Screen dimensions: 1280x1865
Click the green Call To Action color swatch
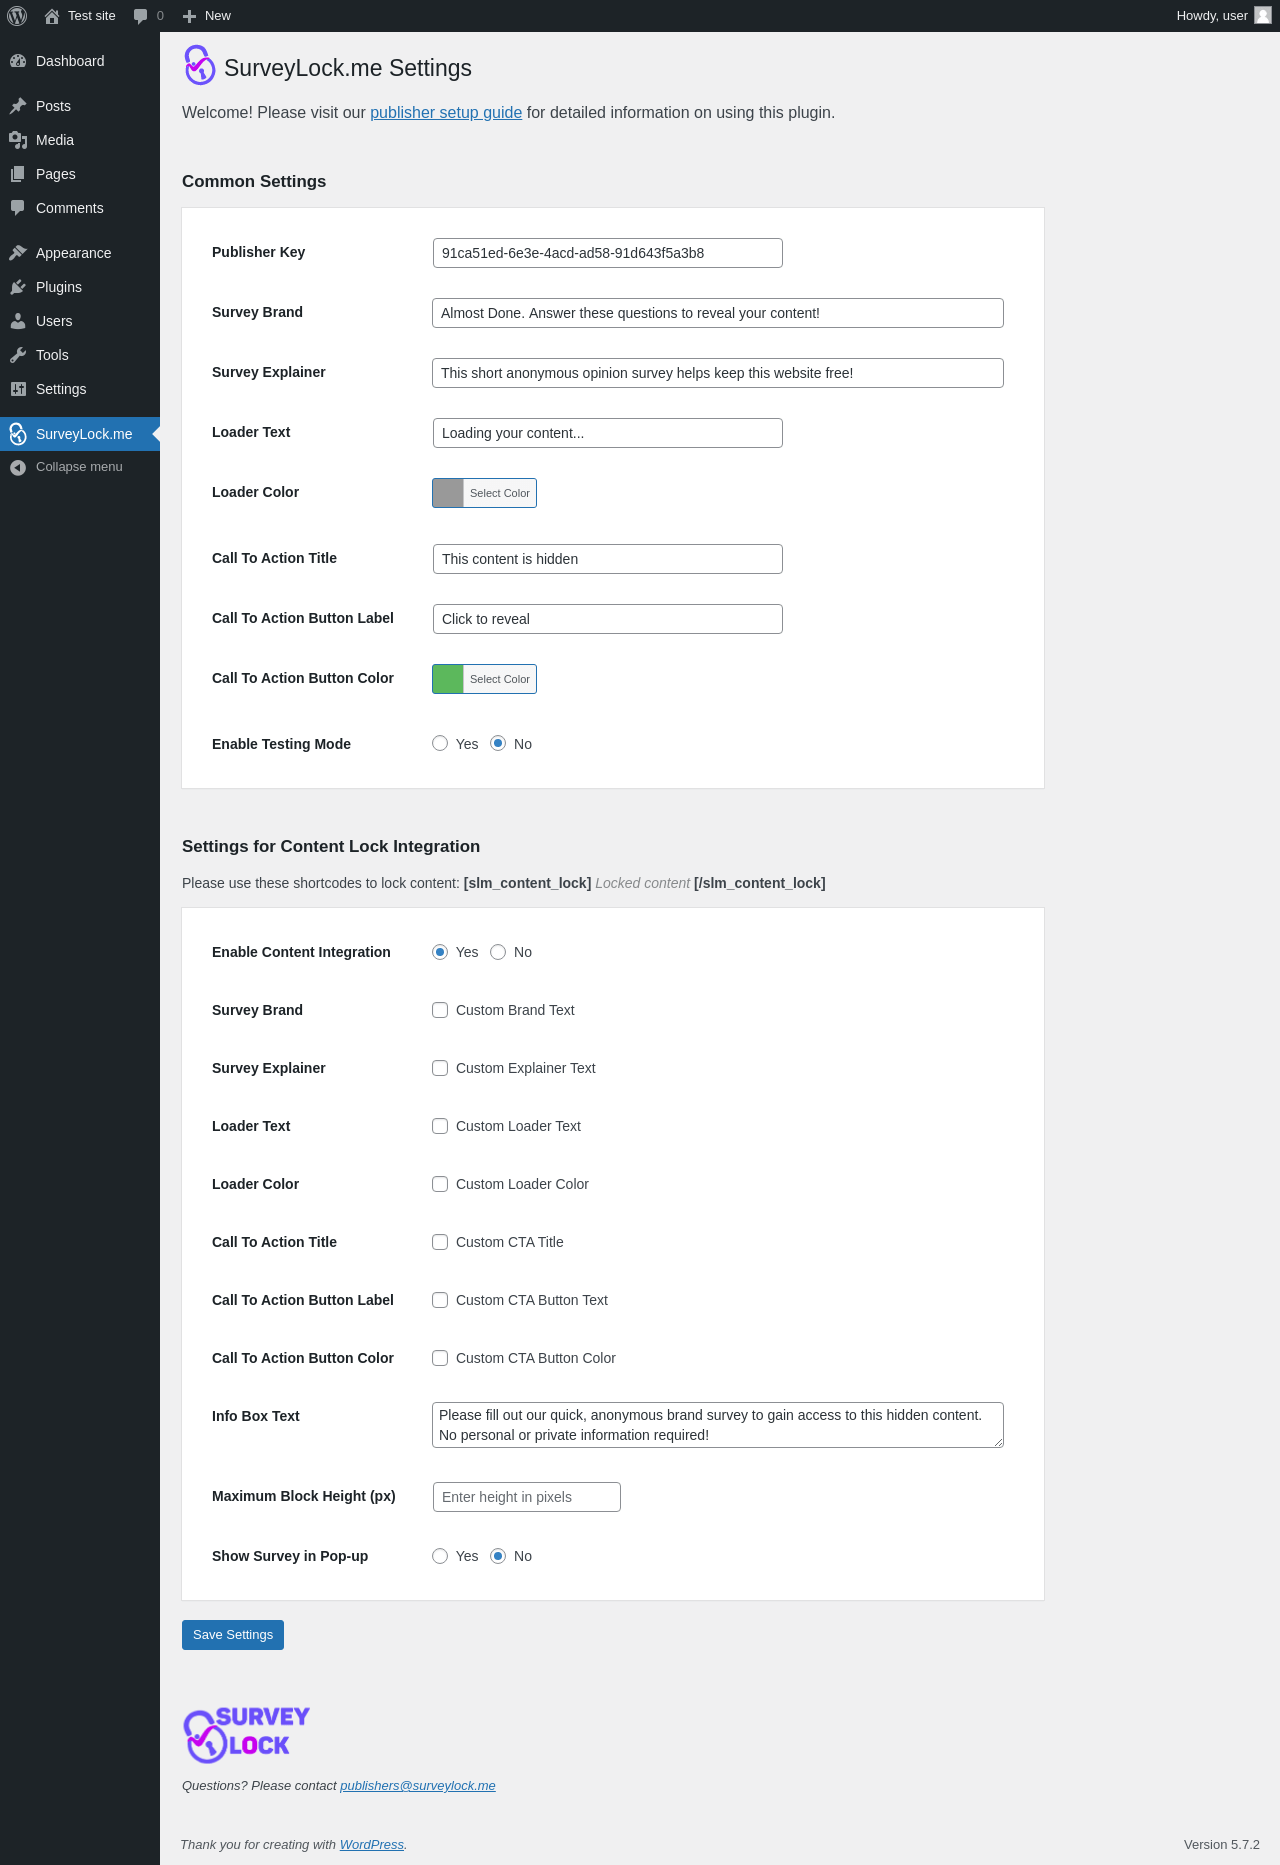pos(448,679)
